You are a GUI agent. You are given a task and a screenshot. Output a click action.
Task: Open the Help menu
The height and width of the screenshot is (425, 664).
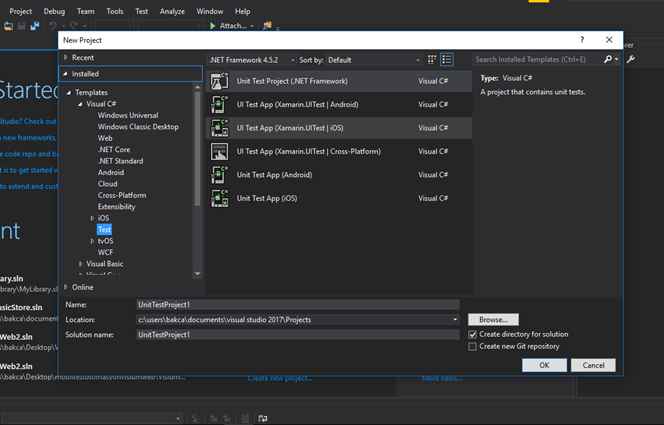point(242,11)
